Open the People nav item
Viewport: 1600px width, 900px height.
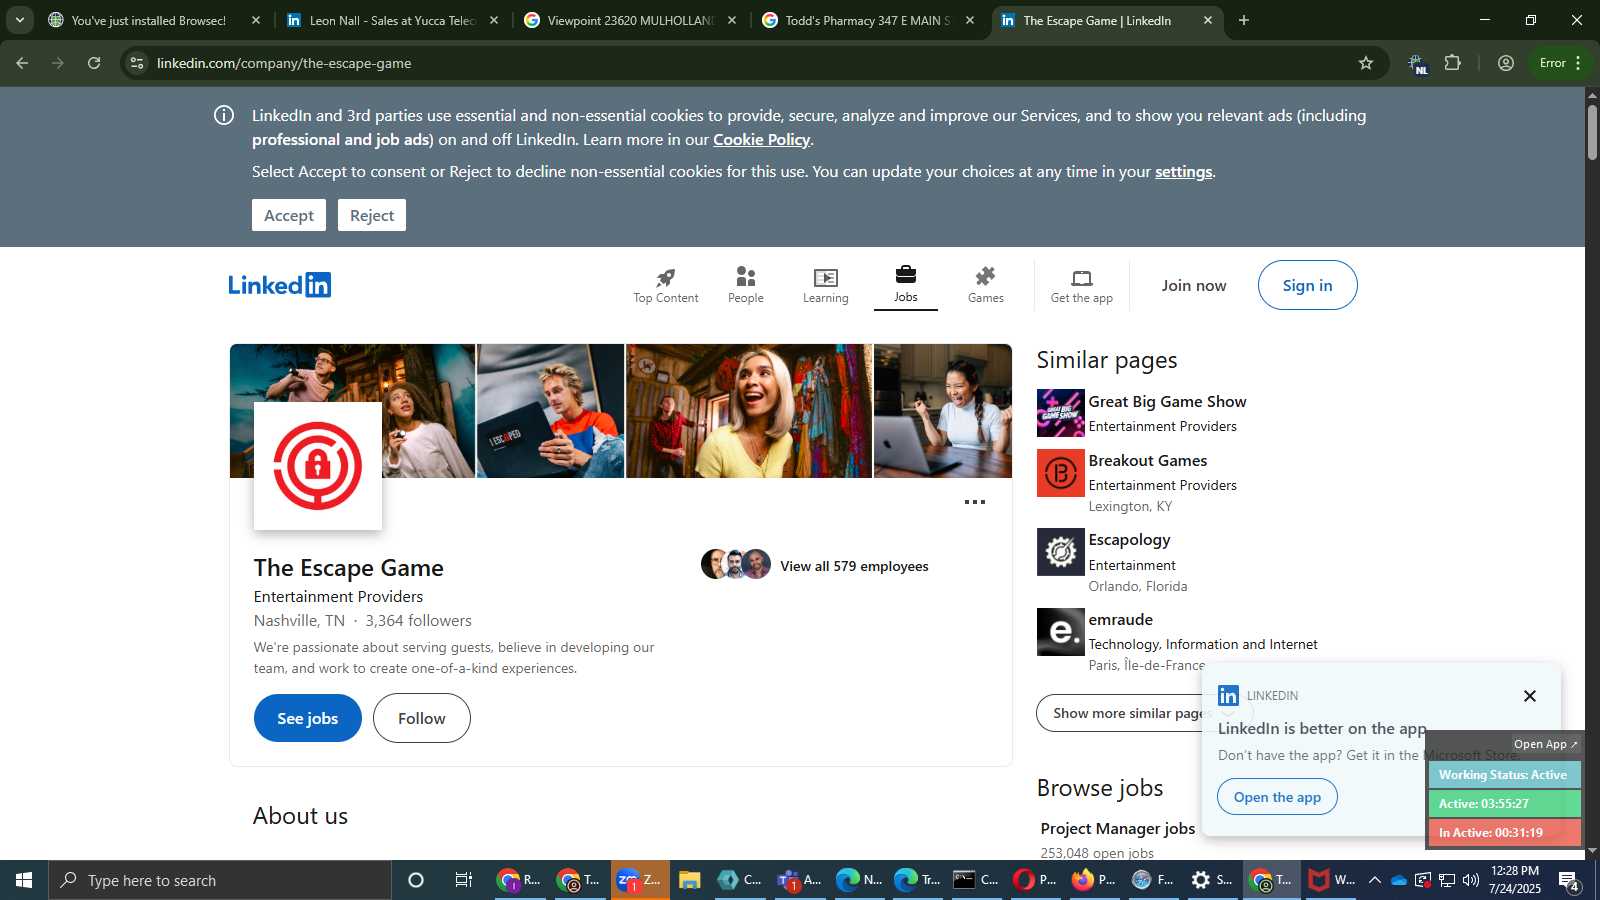click(x=746, y=285)
